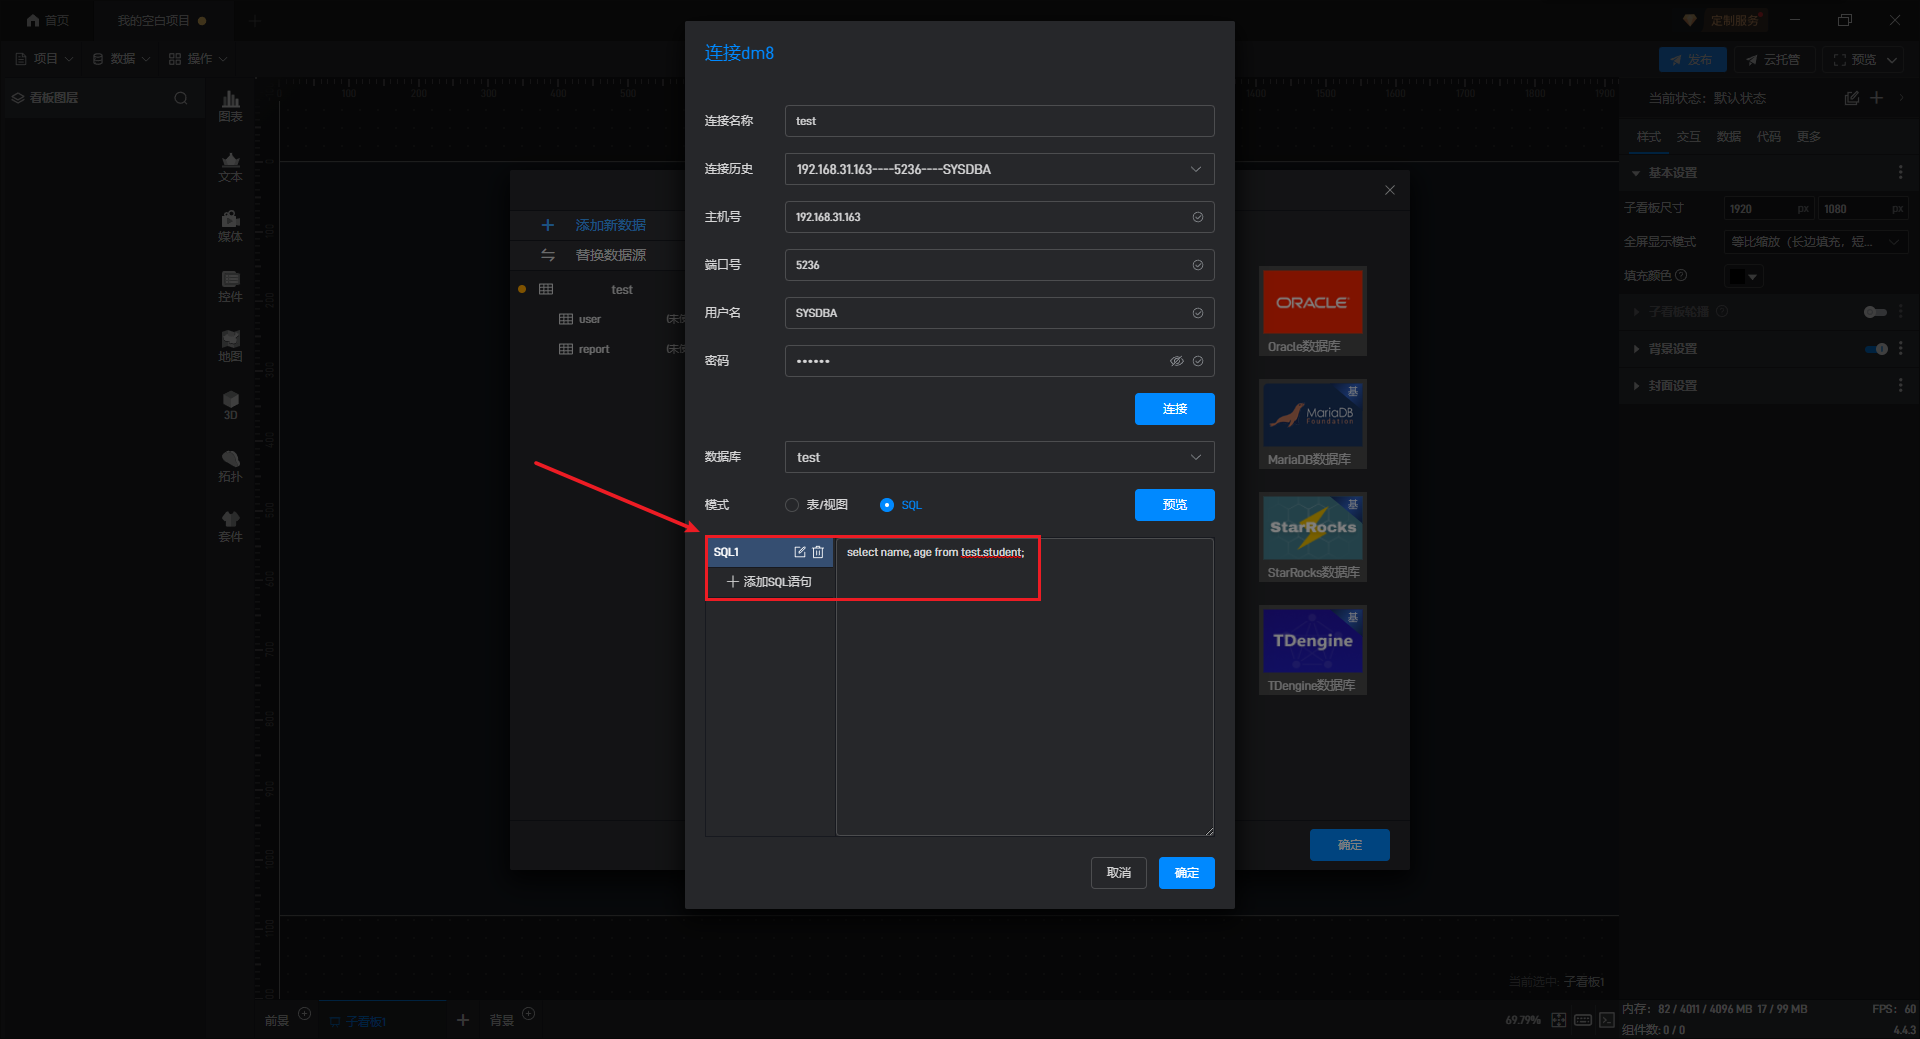Viewport: 1920px width, 1039px height.
Task: Open the Map component icon in sidebar
Action: pos(230,345)
